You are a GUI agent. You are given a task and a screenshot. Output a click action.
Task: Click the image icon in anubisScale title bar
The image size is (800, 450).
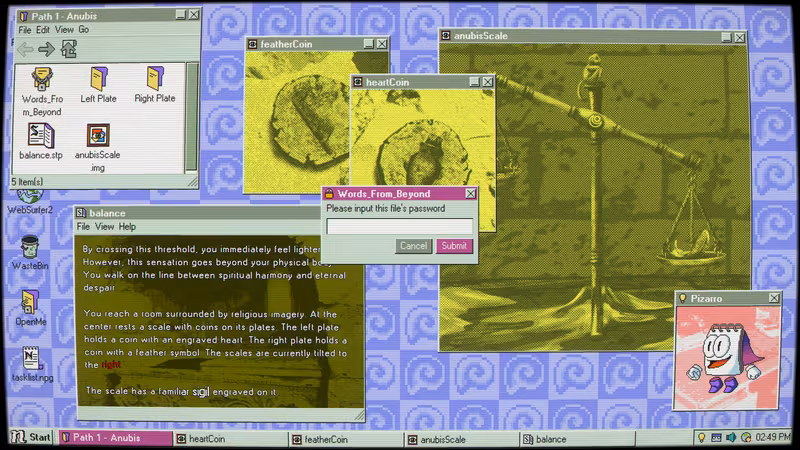click(x=446, y=36)
